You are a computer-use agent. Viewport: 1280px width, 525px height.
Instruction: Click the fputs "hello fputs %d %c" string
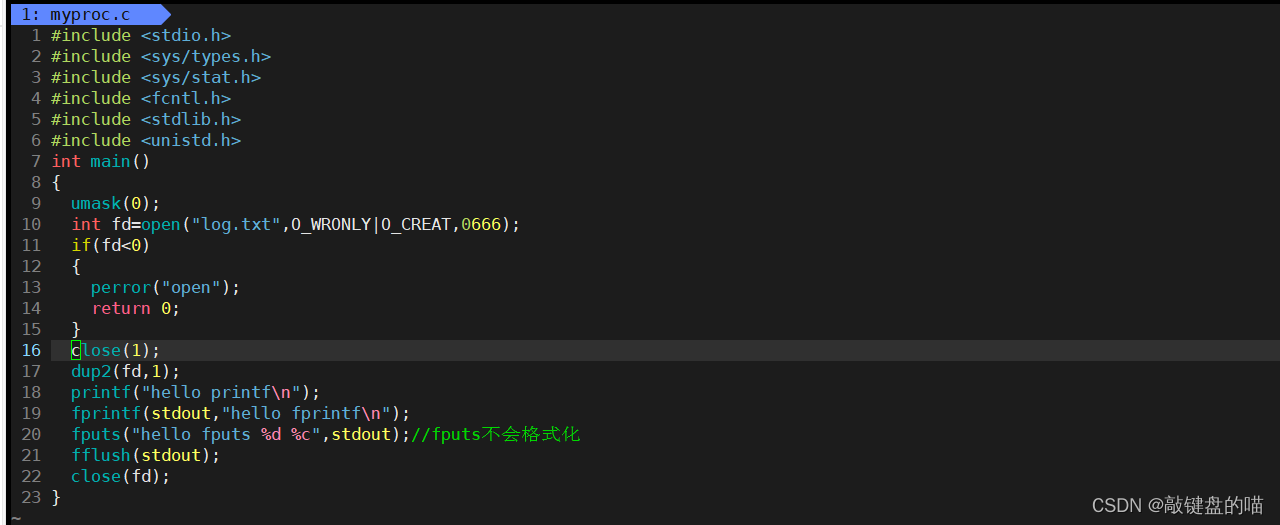click(x=226, y=435)
